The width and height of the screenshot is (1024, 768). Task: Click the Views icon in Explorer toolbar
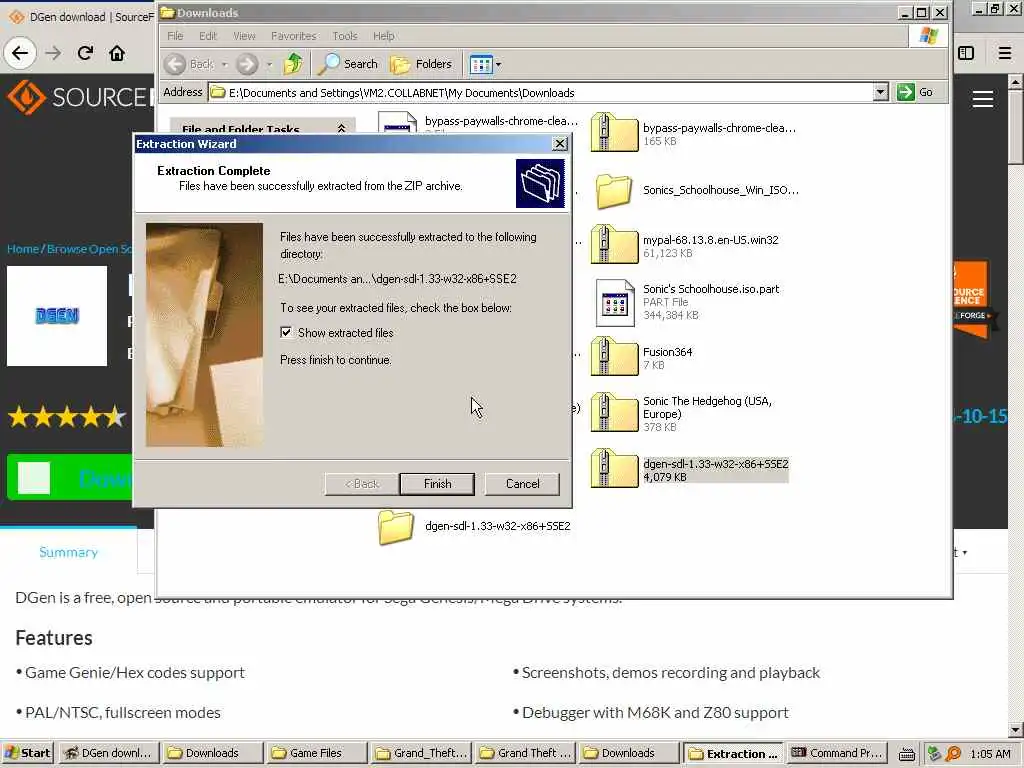click(x=481, y=64)
